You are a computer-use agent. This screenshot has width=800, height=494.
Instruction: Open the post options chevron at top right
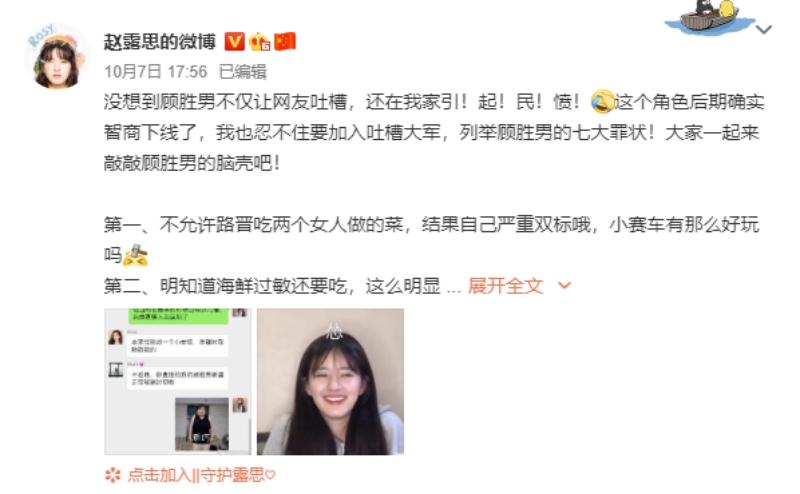(764, 29)
